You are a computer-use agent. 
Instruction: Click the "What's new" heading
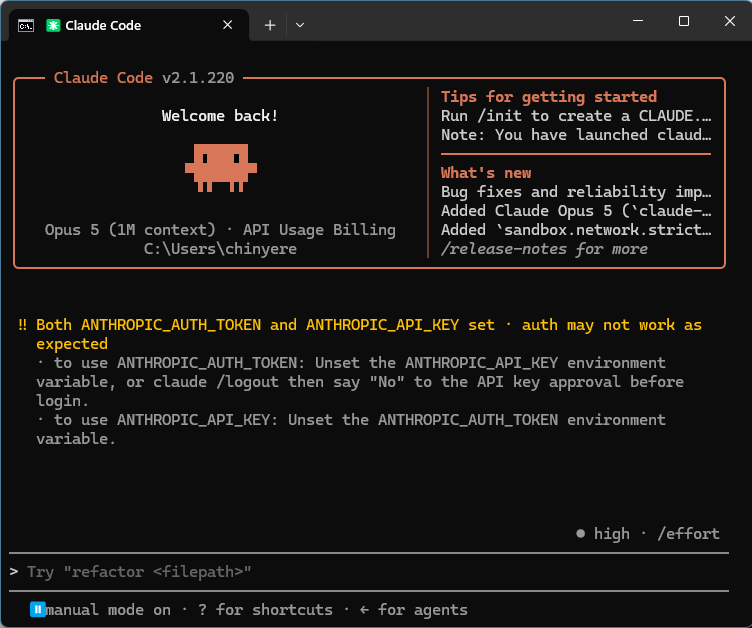486,173
